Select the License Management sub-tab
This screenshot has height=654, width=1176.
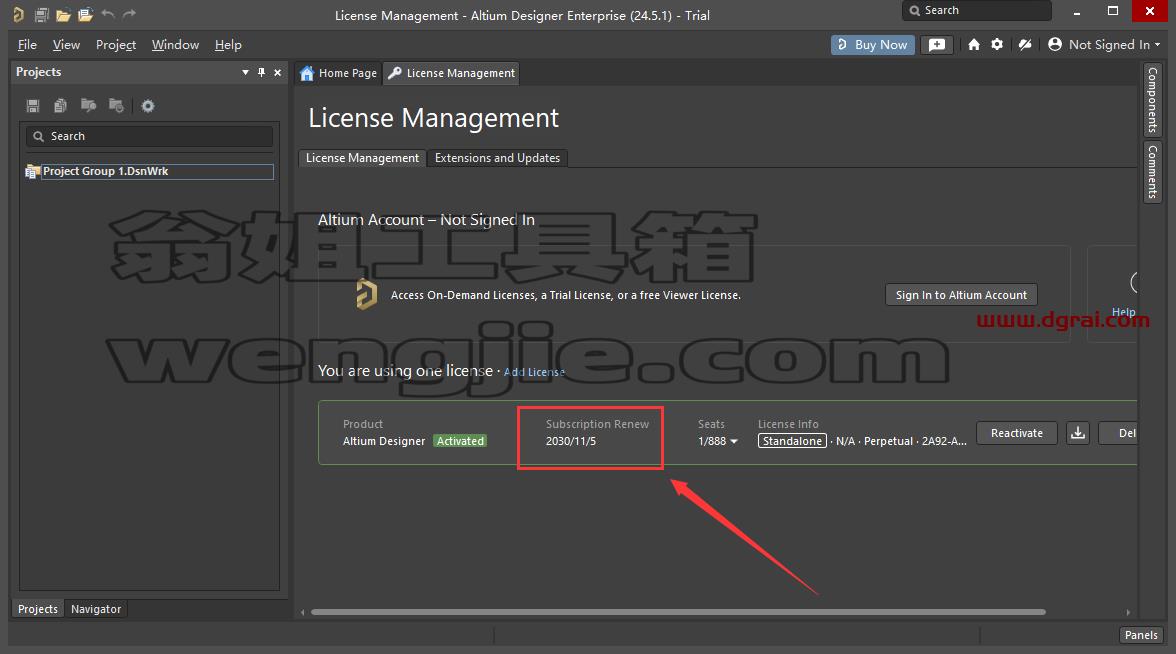pyautogui.click(x=362, y=158)
